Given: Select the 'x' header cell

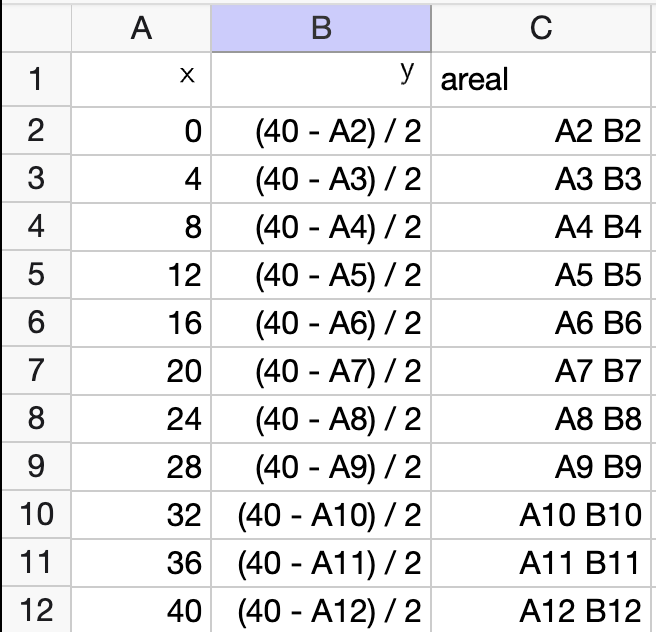Looking at the screenshot, I should pos(141,79).
